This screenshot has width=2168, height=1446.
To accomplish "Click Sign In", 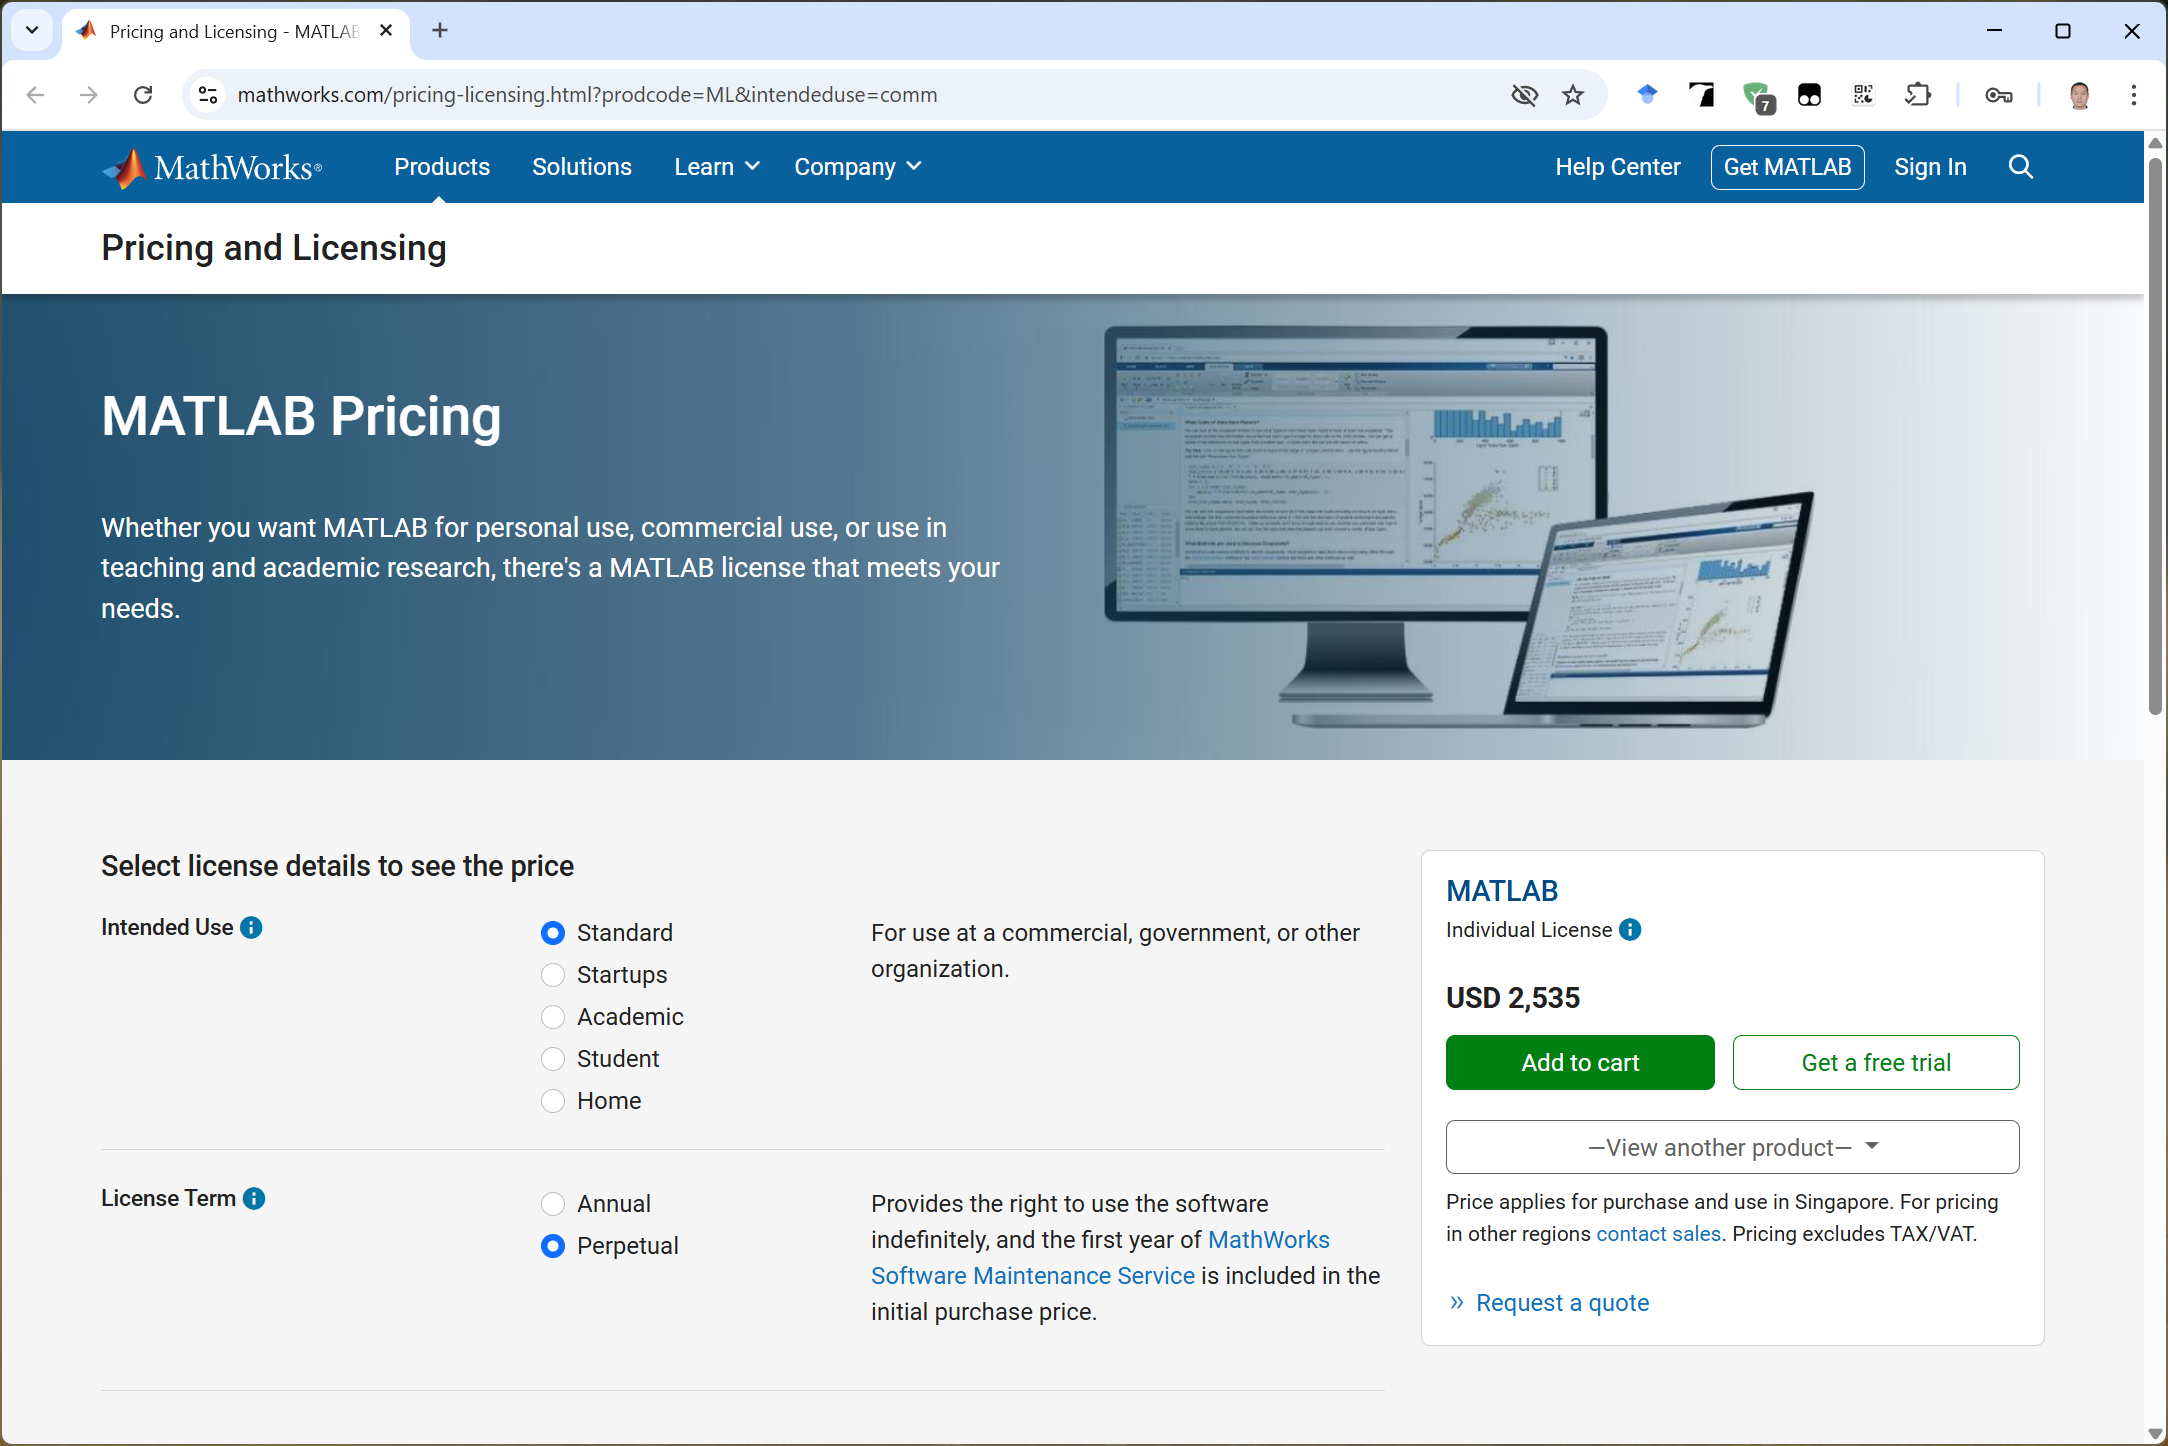I will 1930,167.
